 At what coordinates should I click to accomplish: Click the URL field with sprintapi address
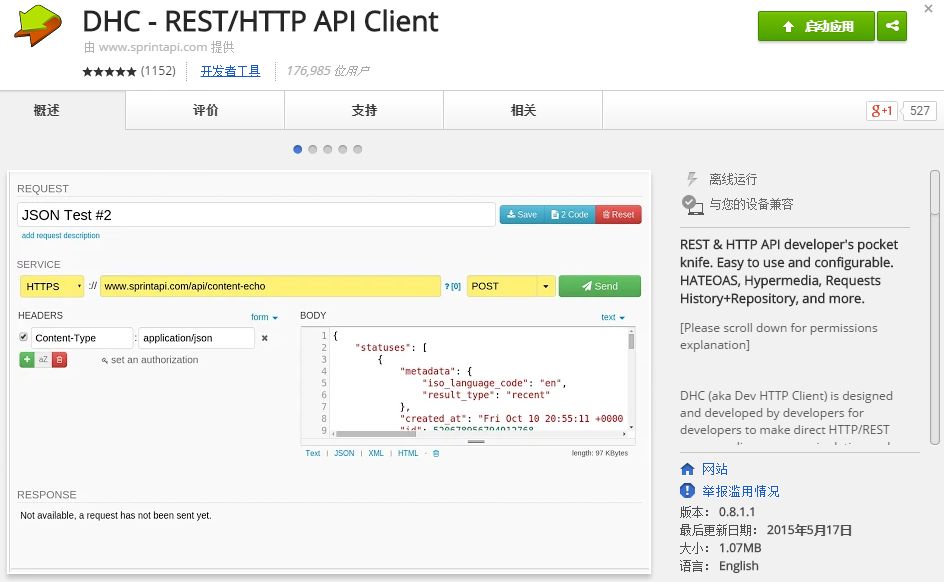coord(270,286)
